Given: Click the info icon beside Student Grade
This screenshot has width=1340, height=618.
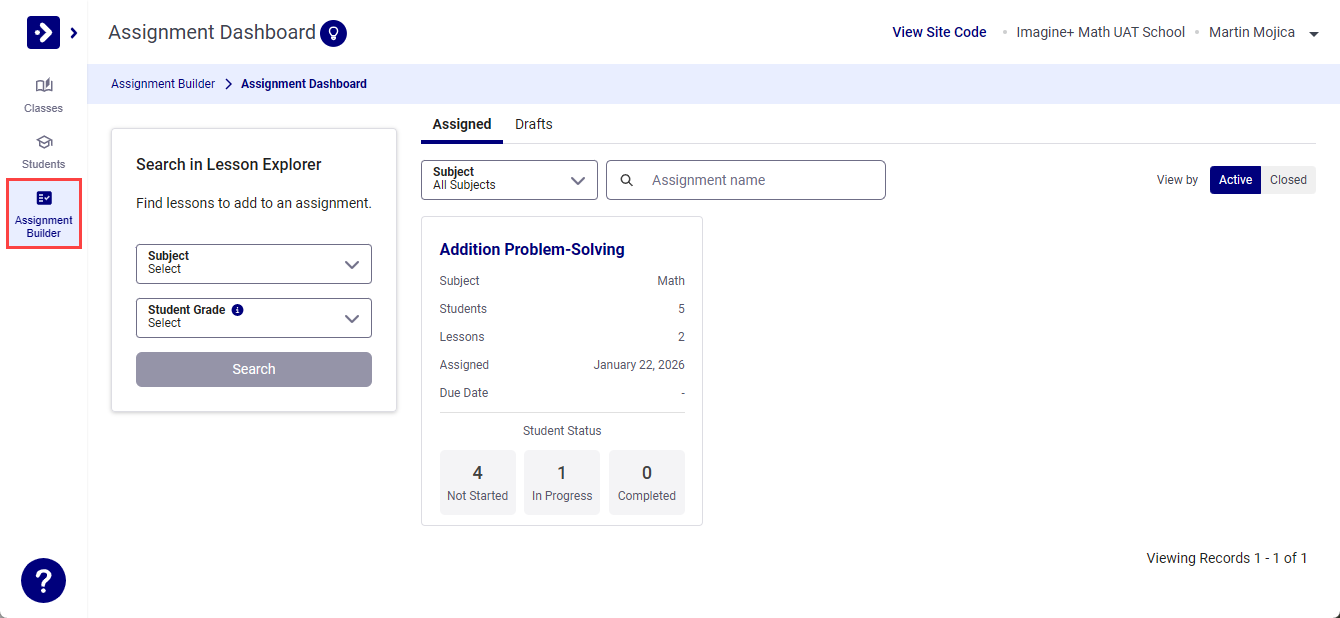Looking at the screenshot, I should 237,310.
